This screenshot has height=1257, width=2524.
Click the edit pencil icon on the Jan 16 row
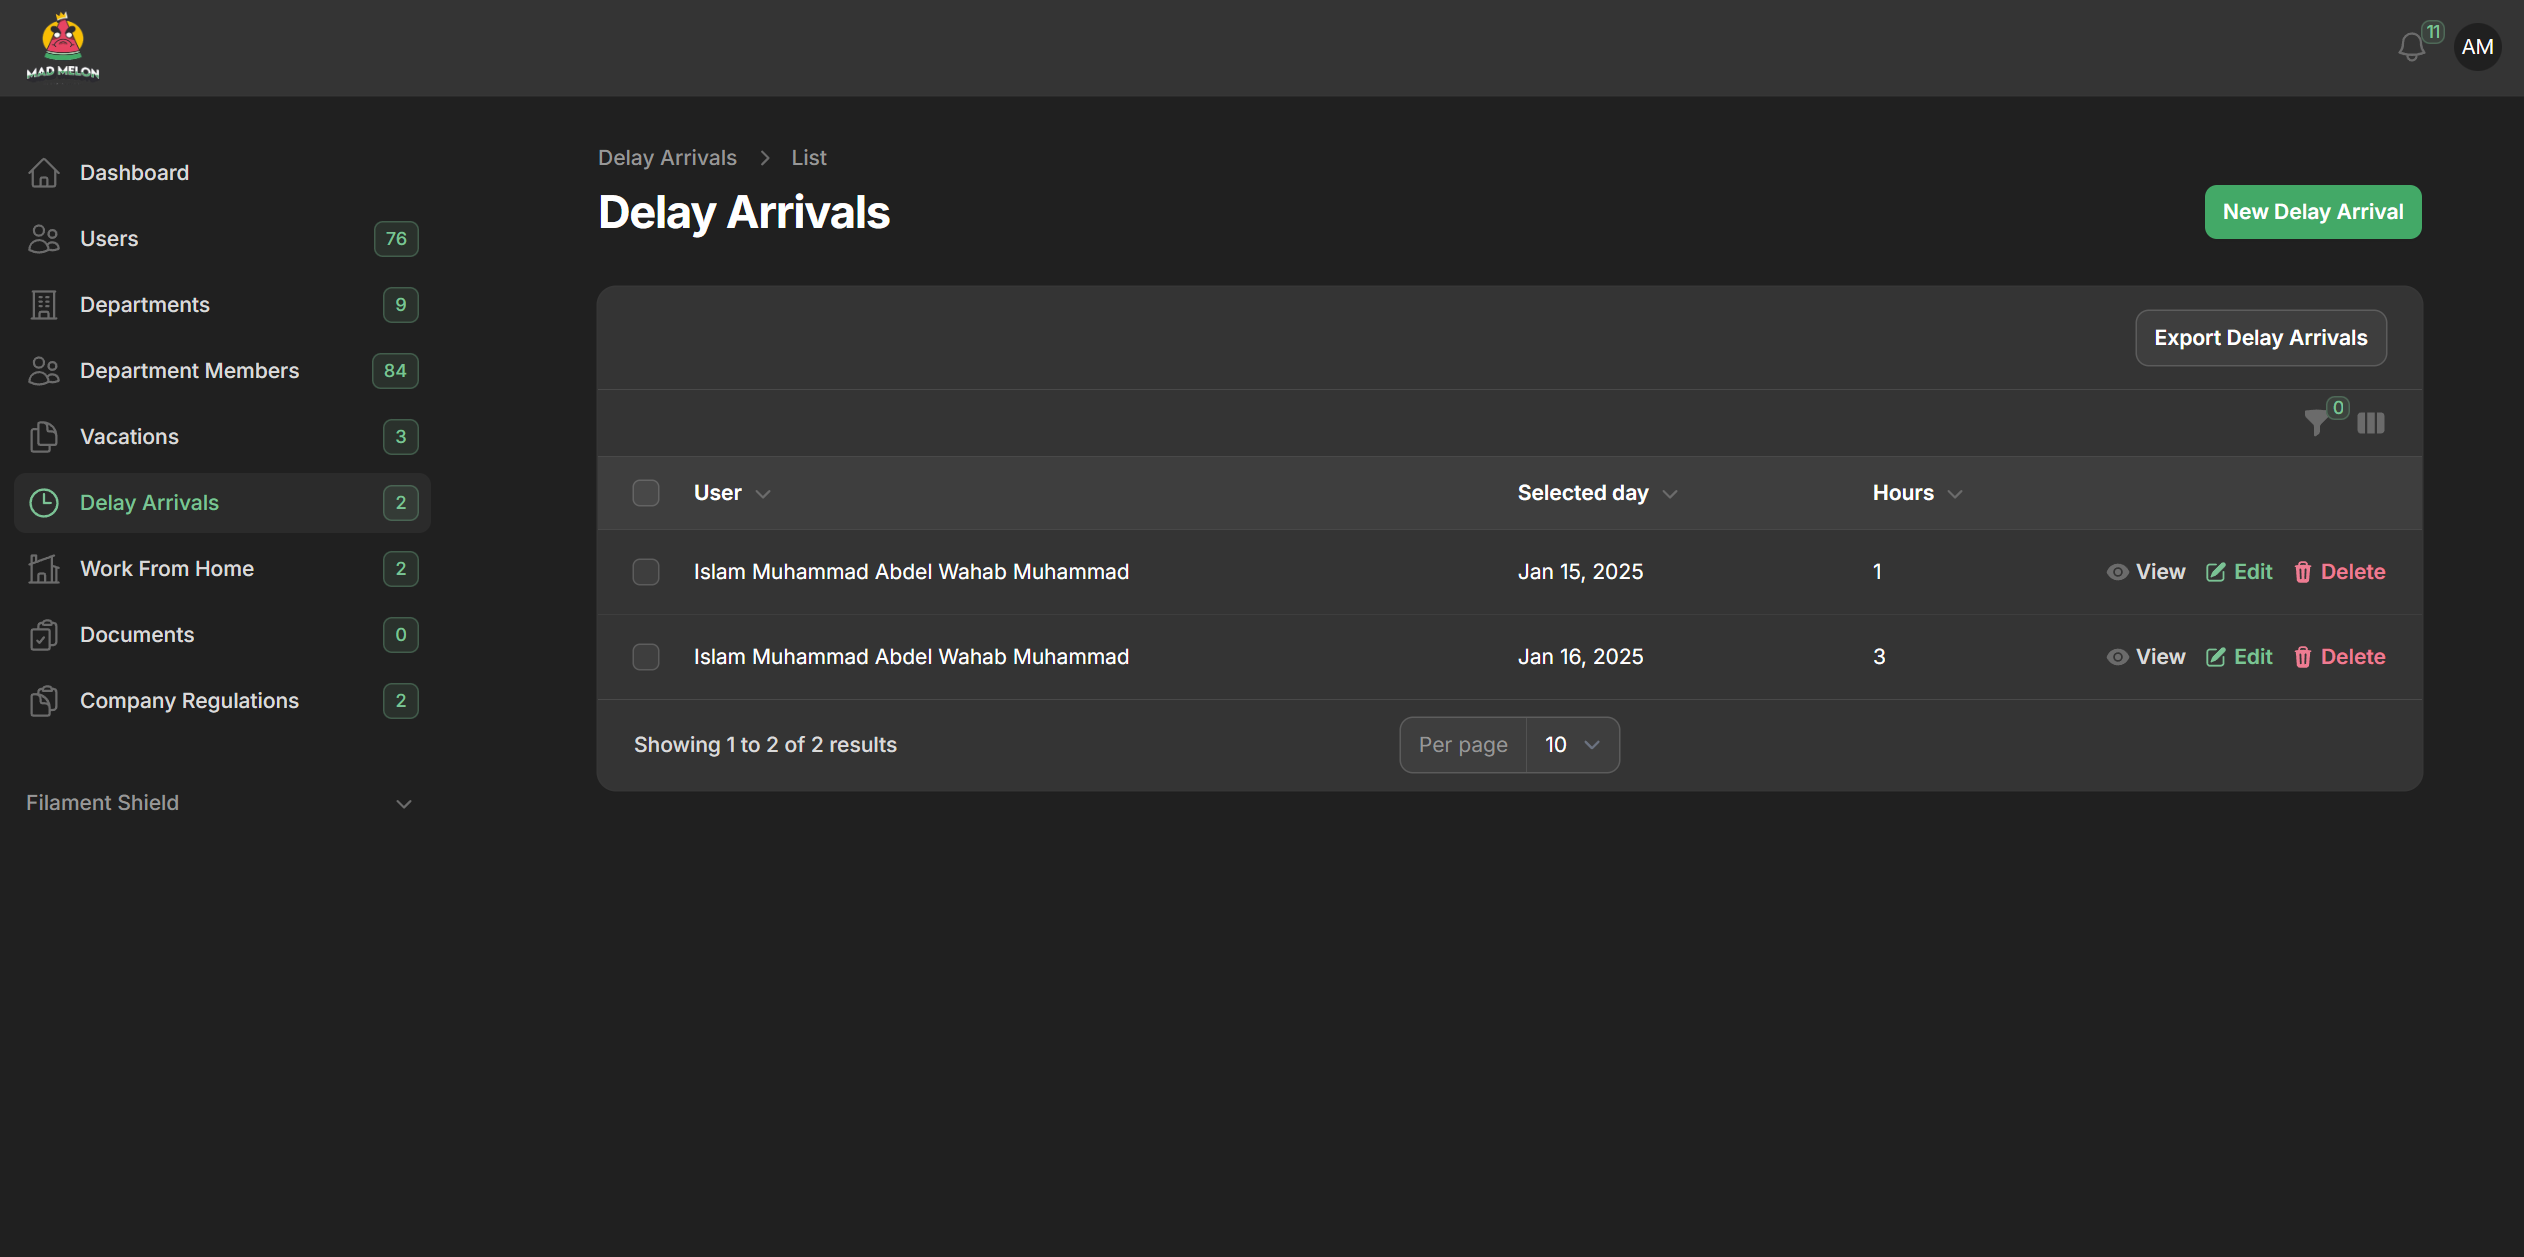point(2216,657)
